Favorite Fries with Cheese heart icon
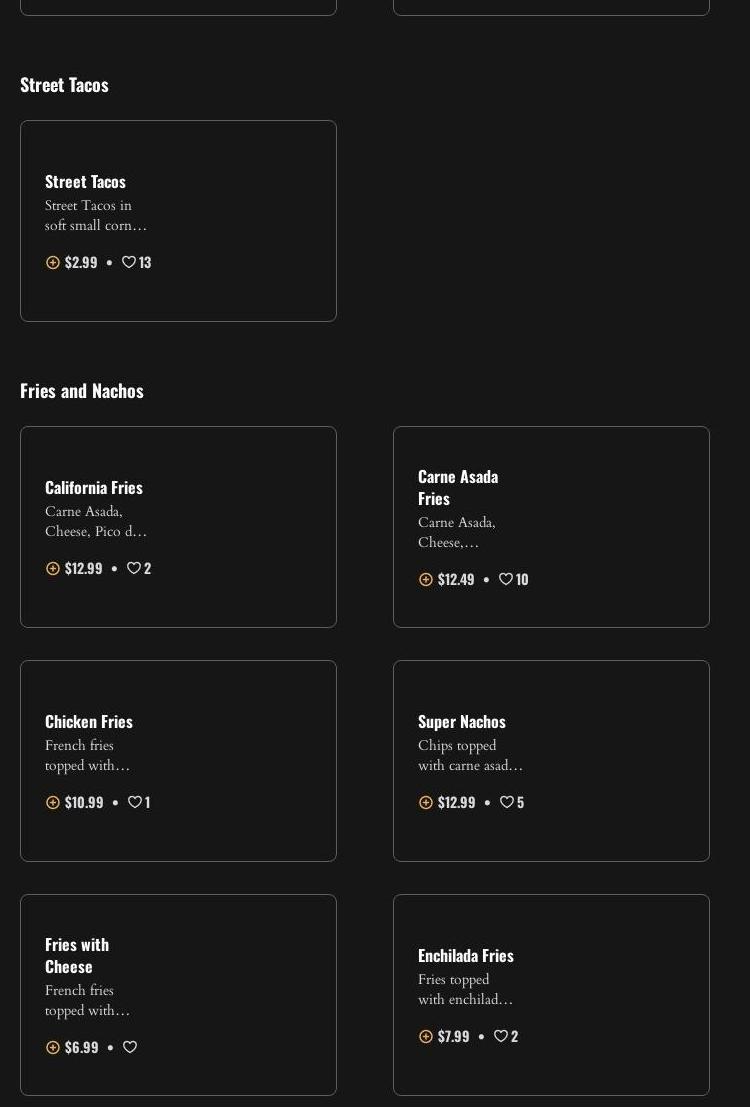Viewport: 750px width, 1107px height. [130, 1047]
